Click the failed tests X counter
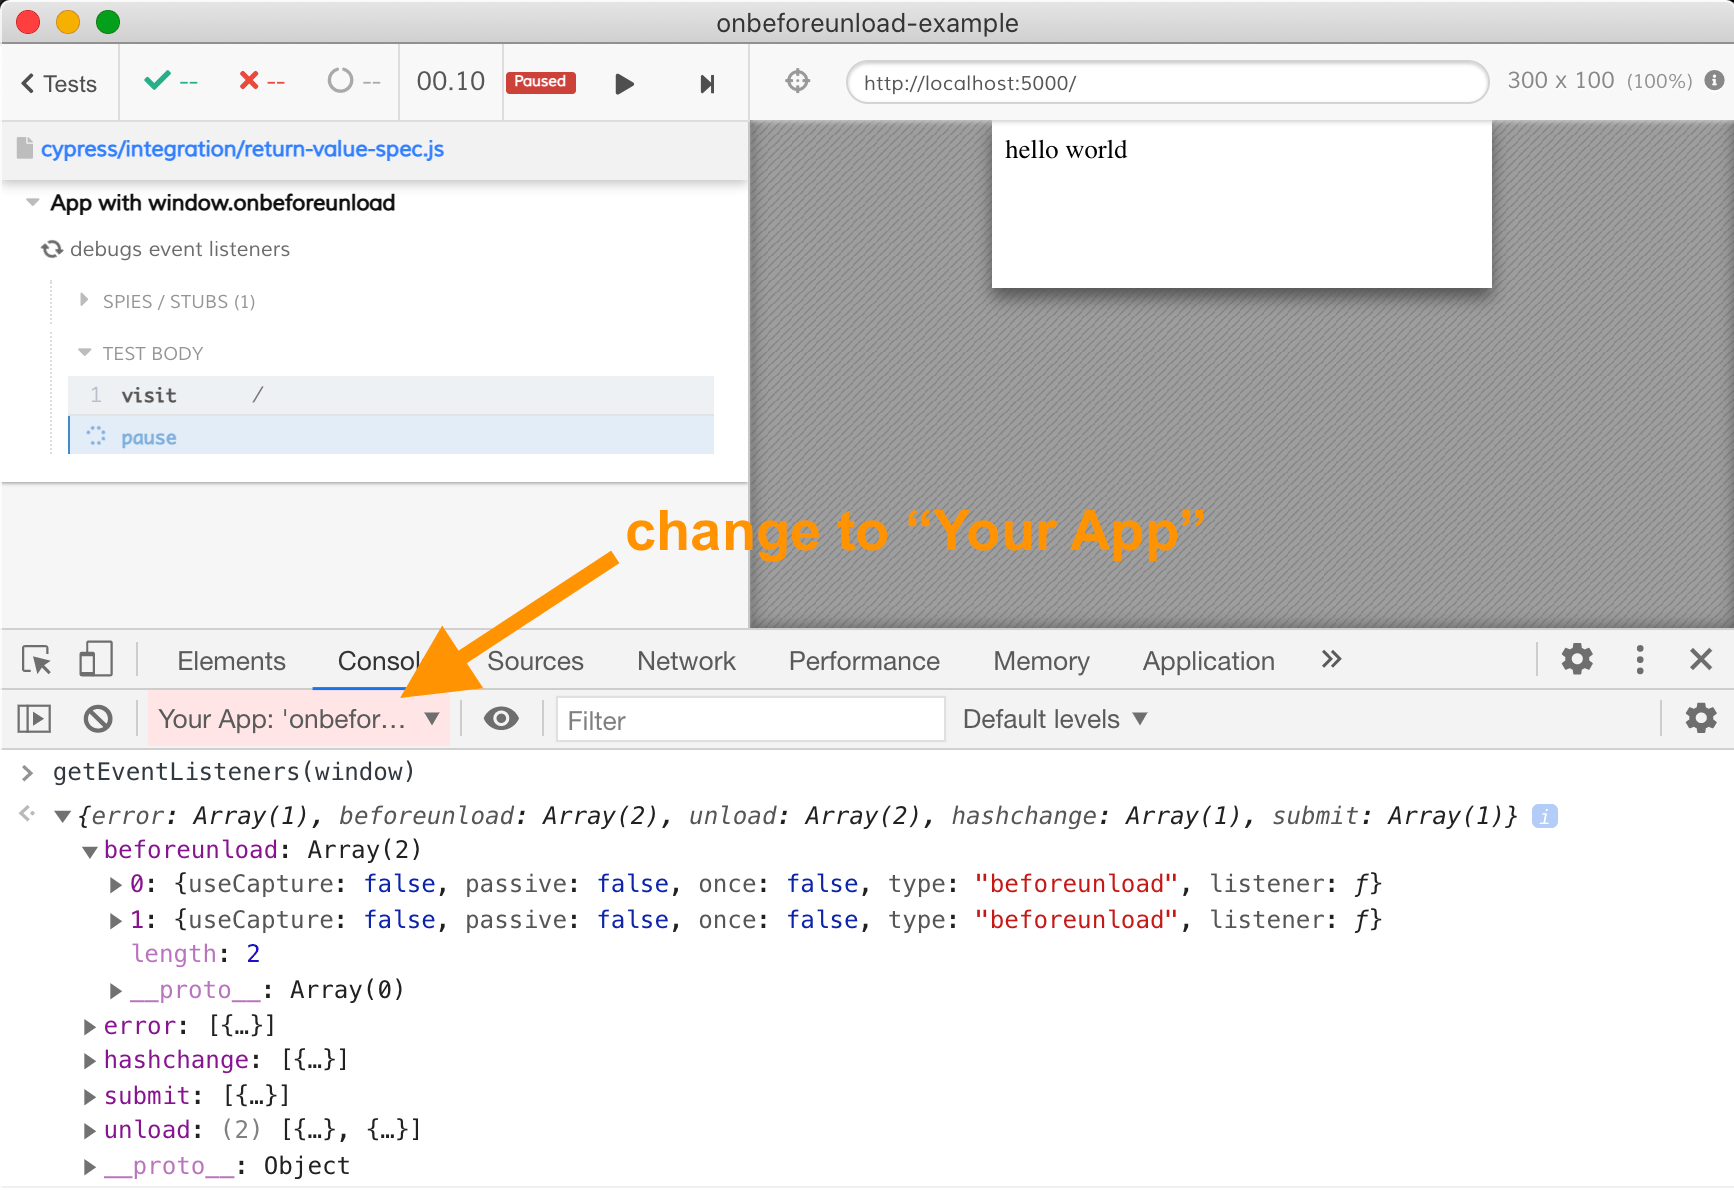Screen dimensions: 1734x1190 tap(262, 81)
